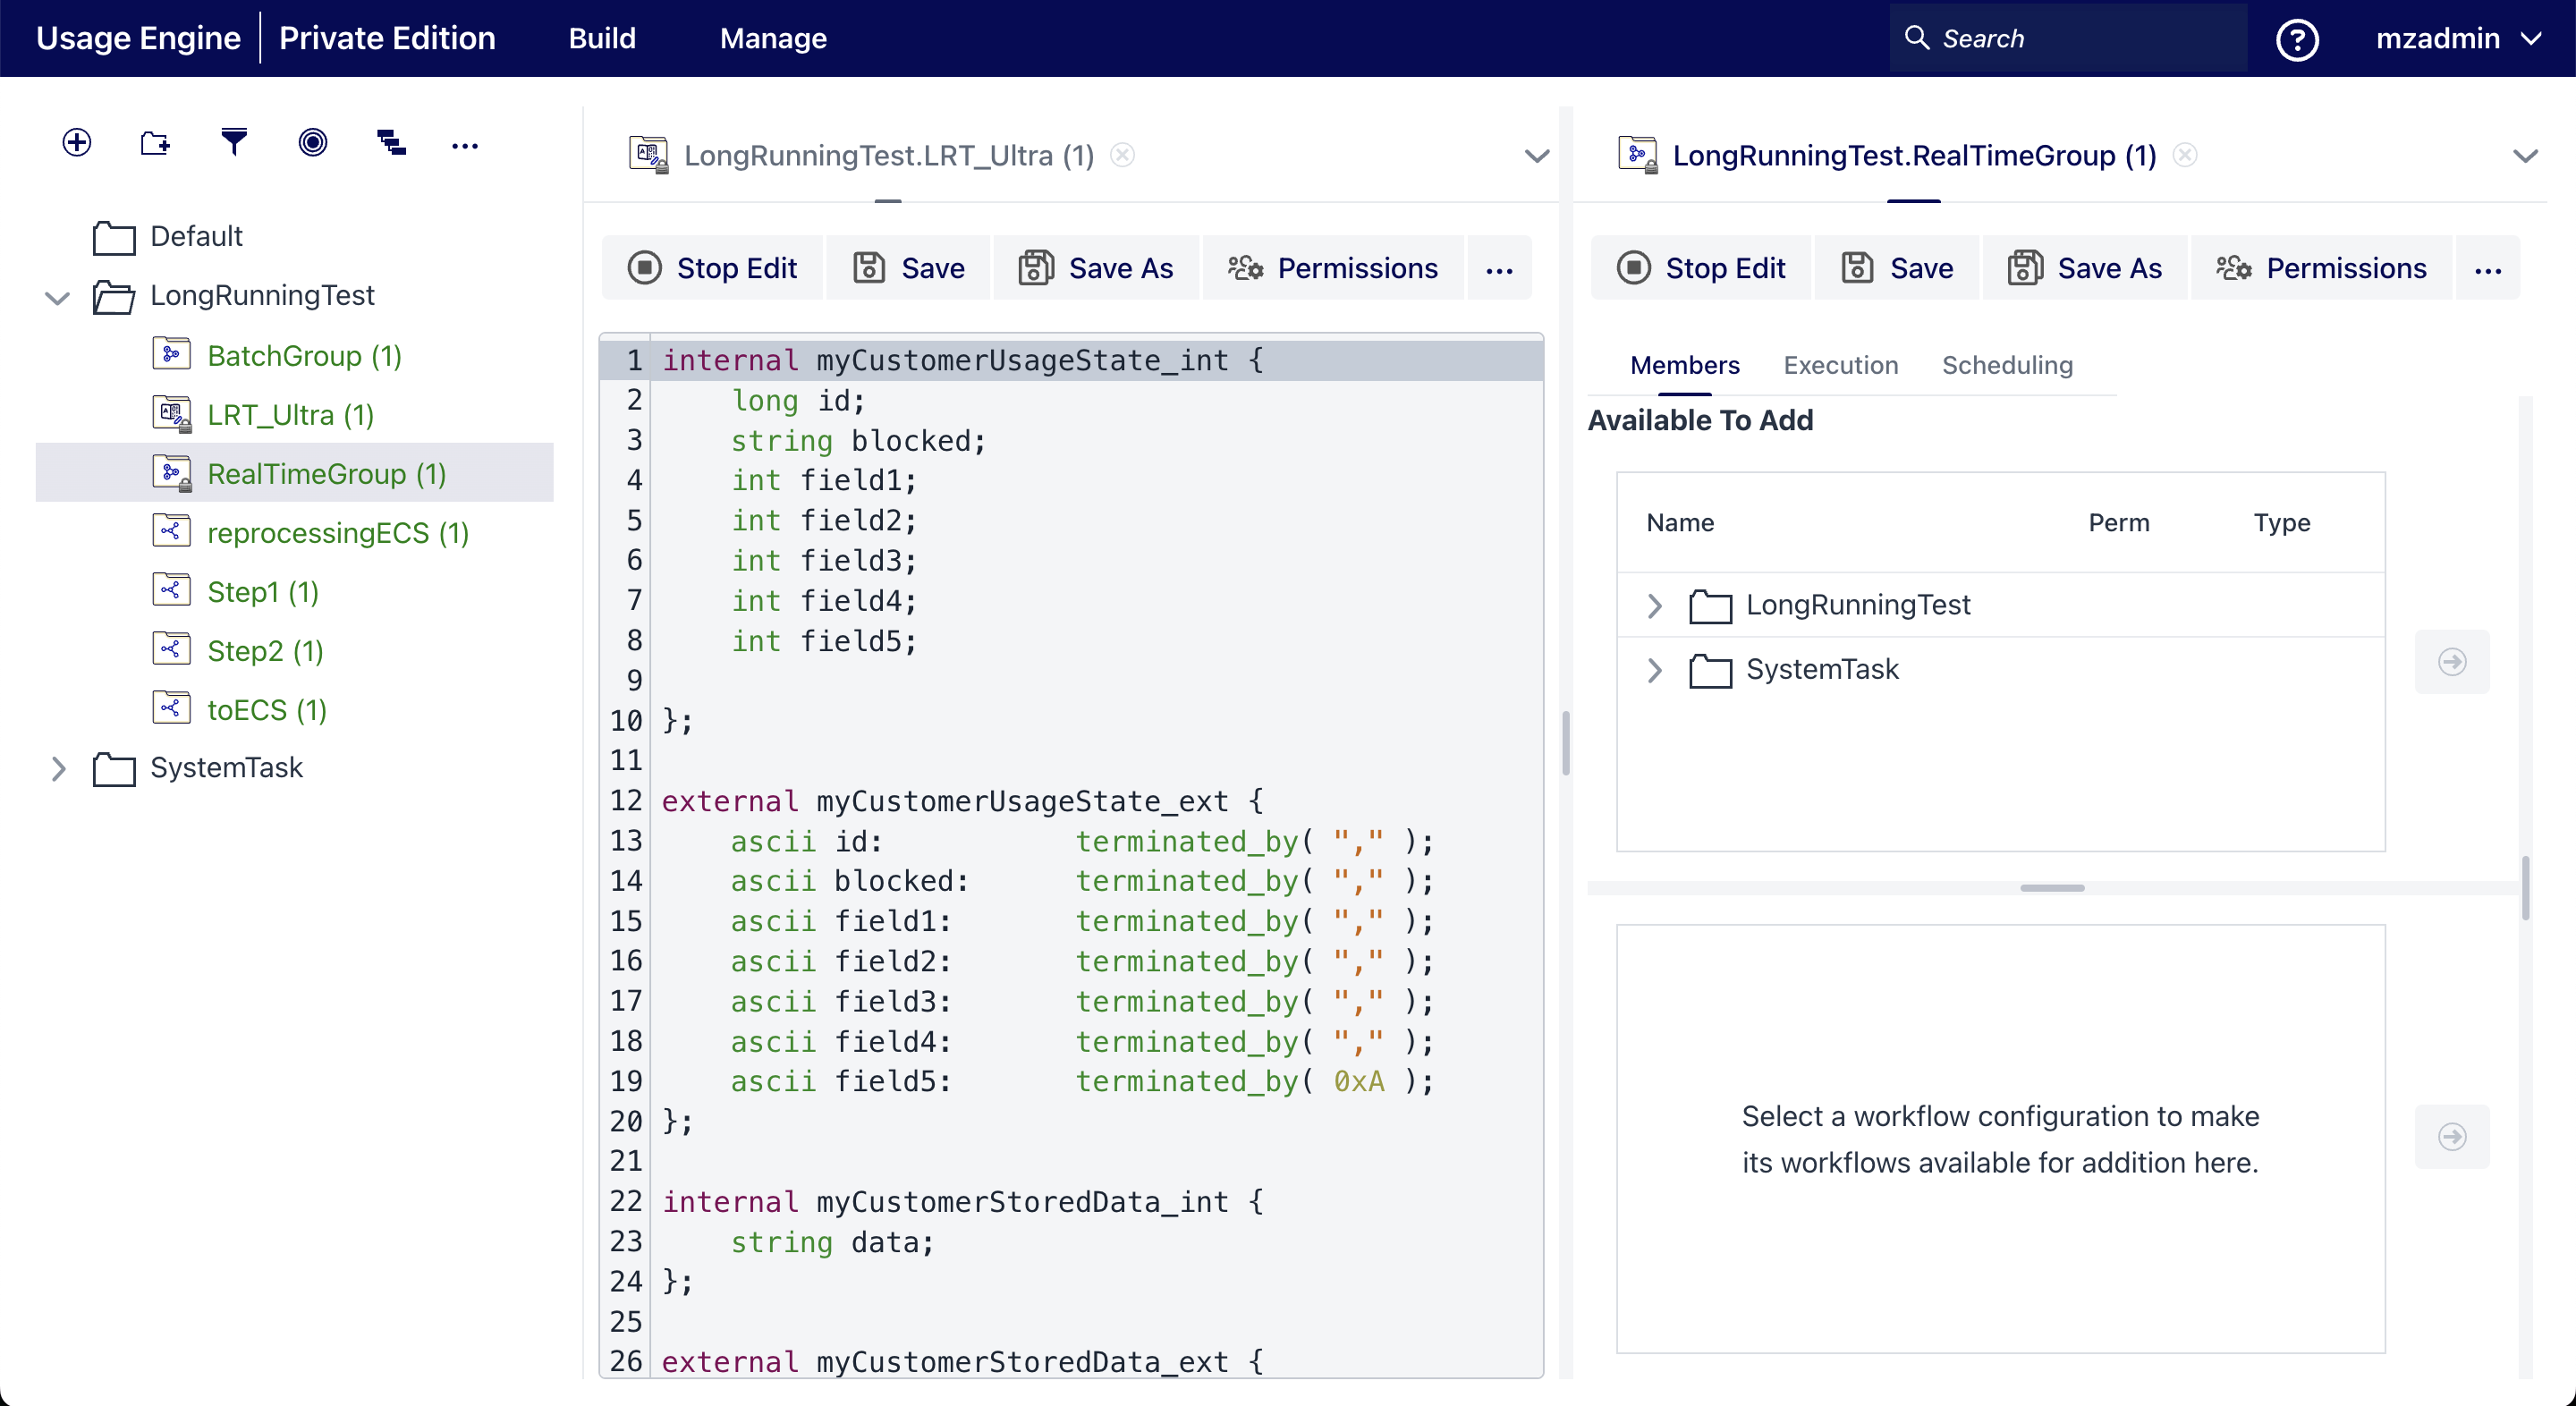Screen dimensions: 2576x1406
Task: Open Permissions for RealTimeGroup
Action: click(2322, 267)
